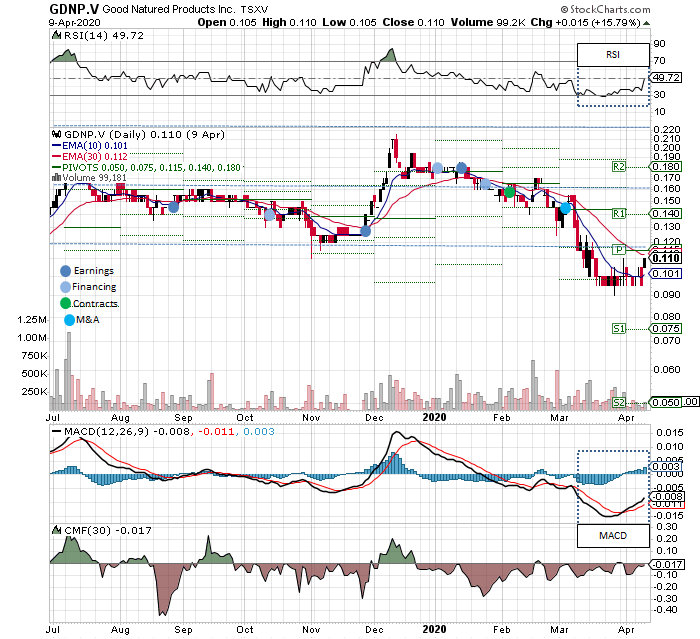Image resolution: width=700 pixels, height=639 pixels.
Task: Click the 0.075 price tag next to S1
Action: coord(666,329)
